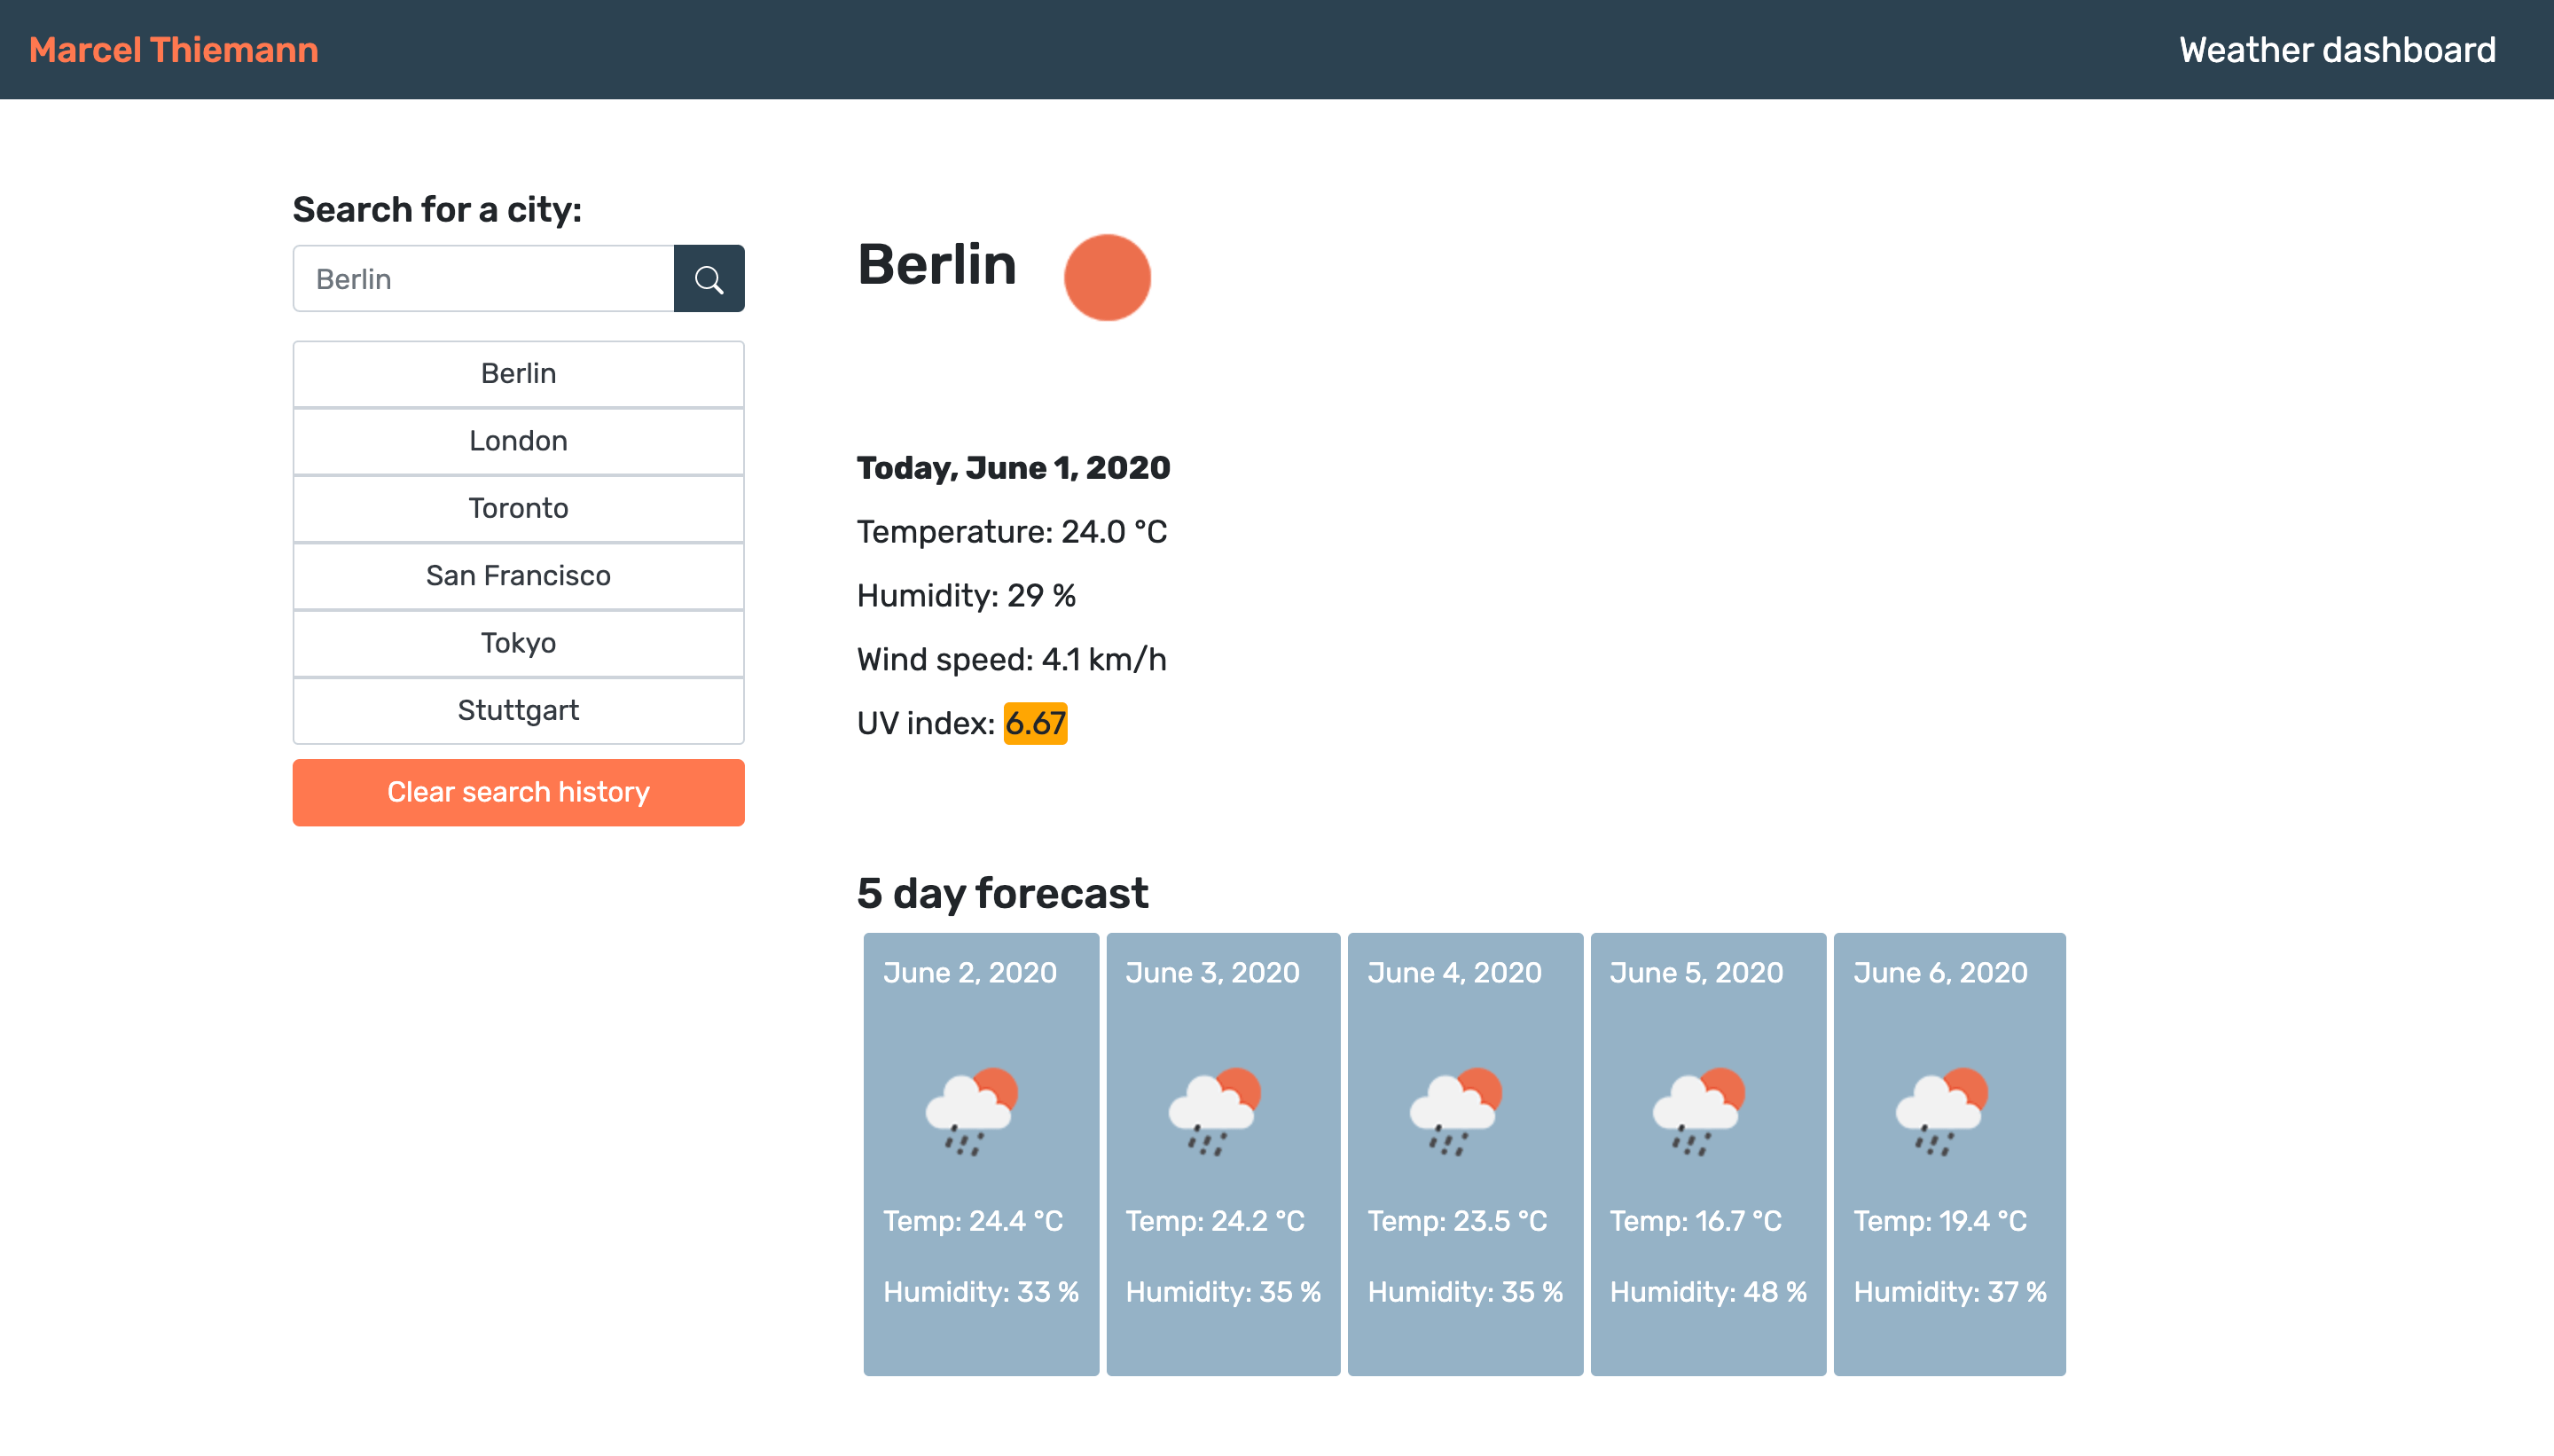Click the 5 day forecast heading
Image resolution: width=2554 pixels, height=1456 pixels.
click(1002, 893)
